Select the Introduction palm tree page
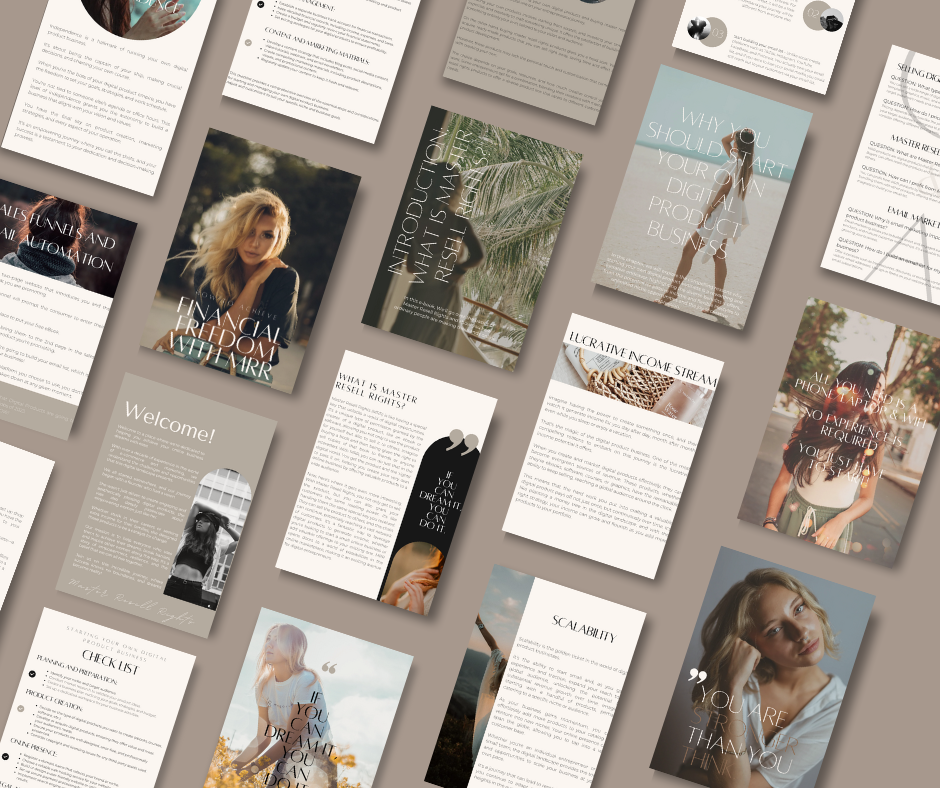940x788 pixels. [470, 240]
